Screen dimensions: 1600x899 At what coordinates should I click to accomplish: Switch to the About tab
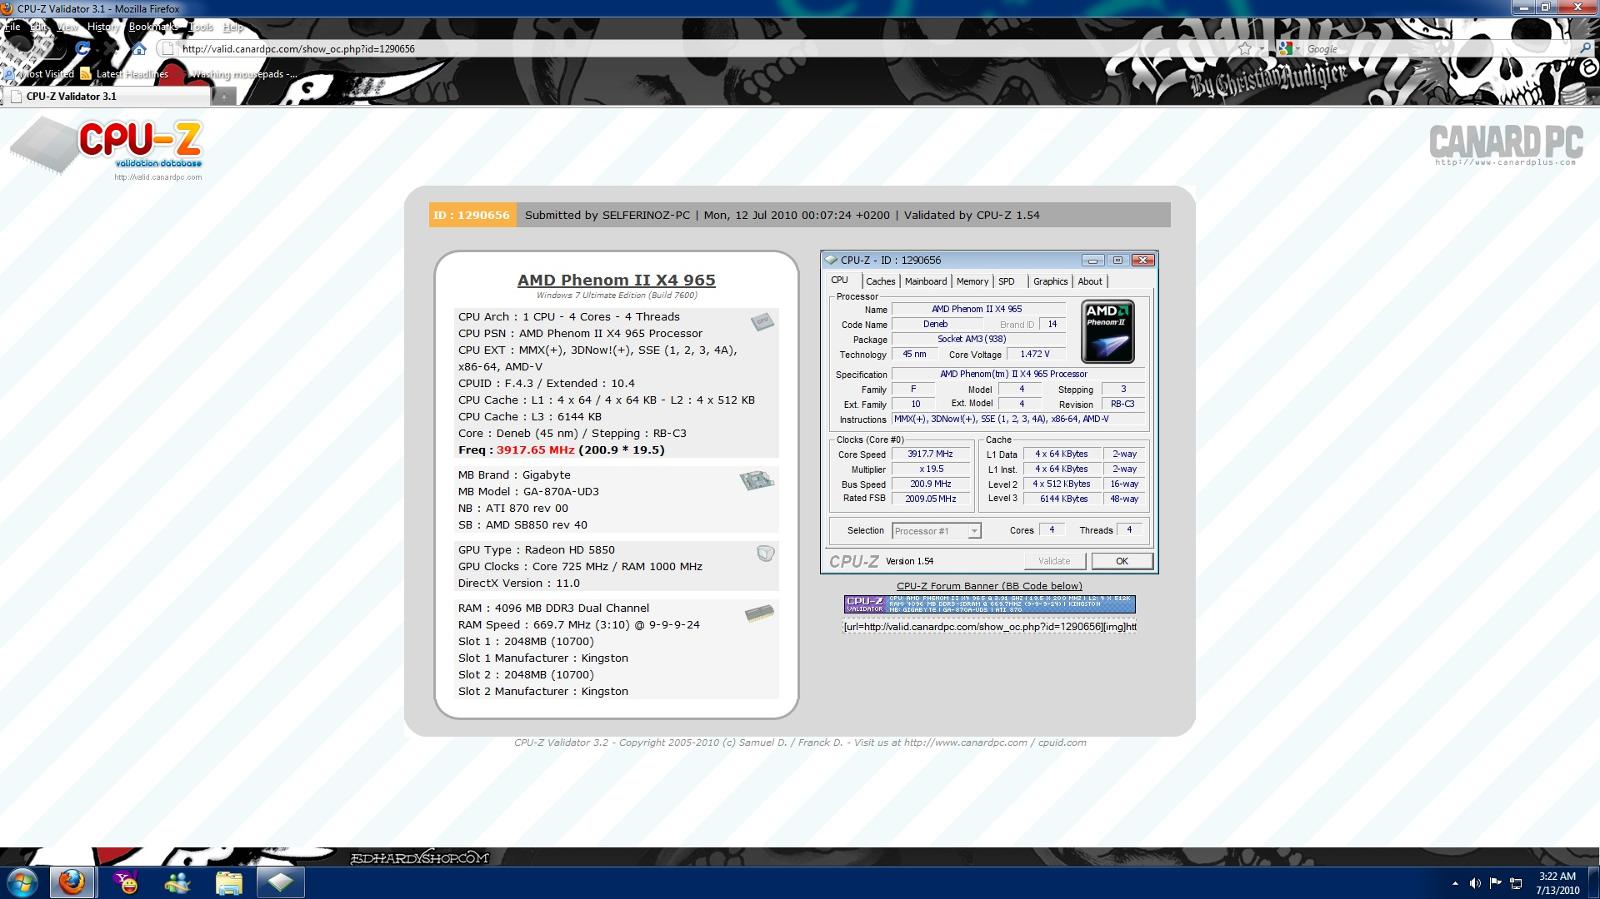[x=1090, y=282]
